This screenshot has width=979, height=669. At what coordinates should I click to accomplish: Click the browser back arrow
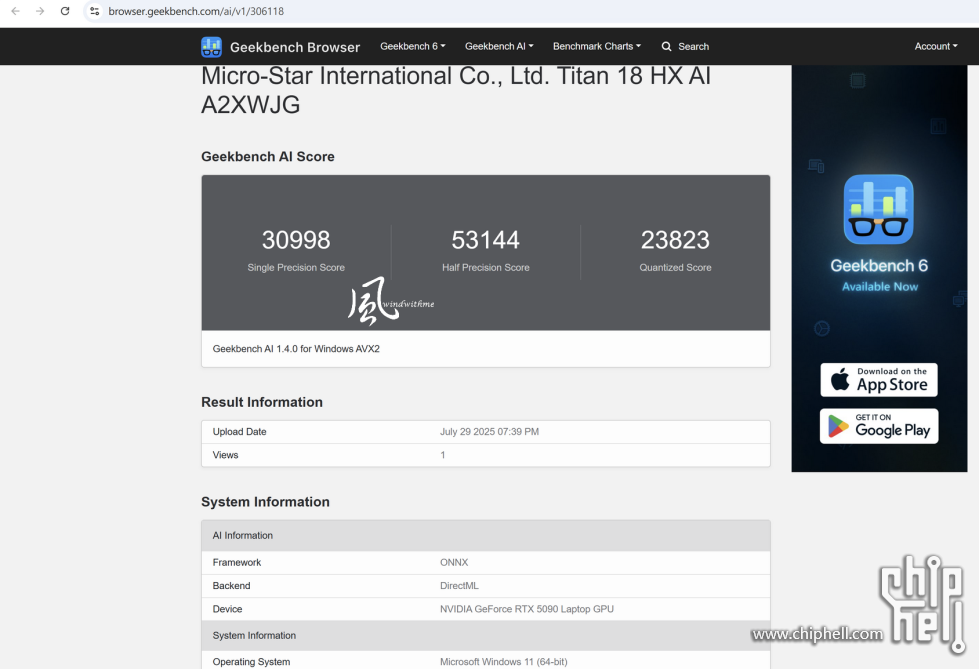pyautogui.click(x=16, y=11)
